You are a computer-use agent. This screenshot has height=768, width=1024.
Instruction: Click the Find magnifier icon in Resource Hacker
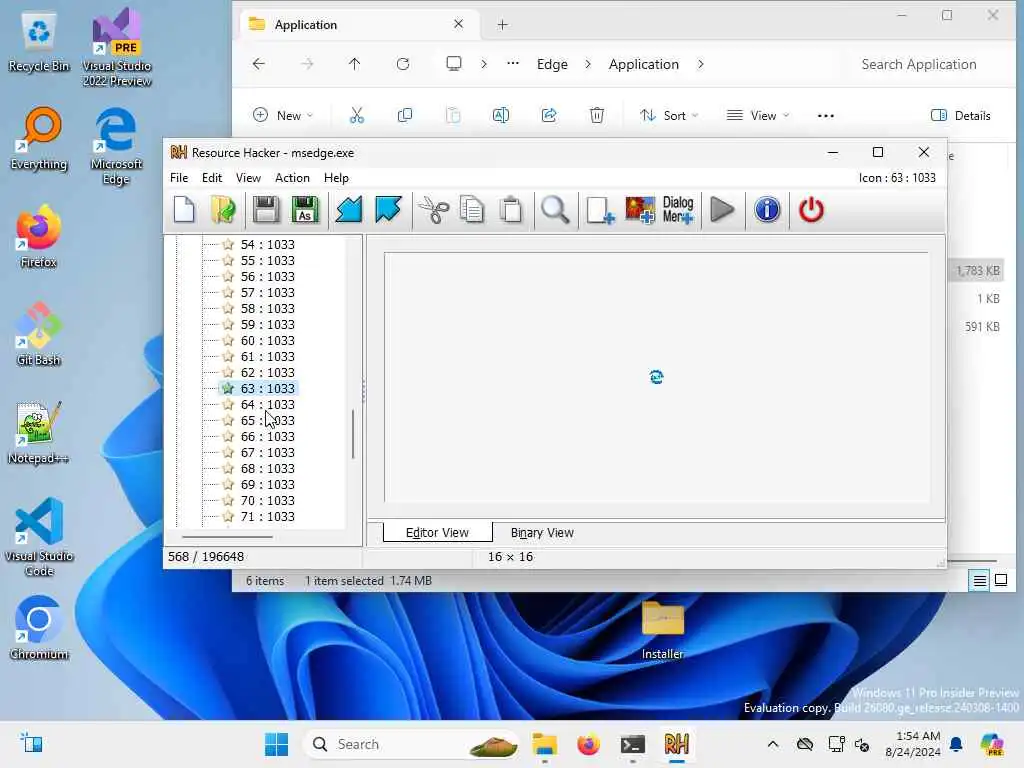[x=555, y=210]
